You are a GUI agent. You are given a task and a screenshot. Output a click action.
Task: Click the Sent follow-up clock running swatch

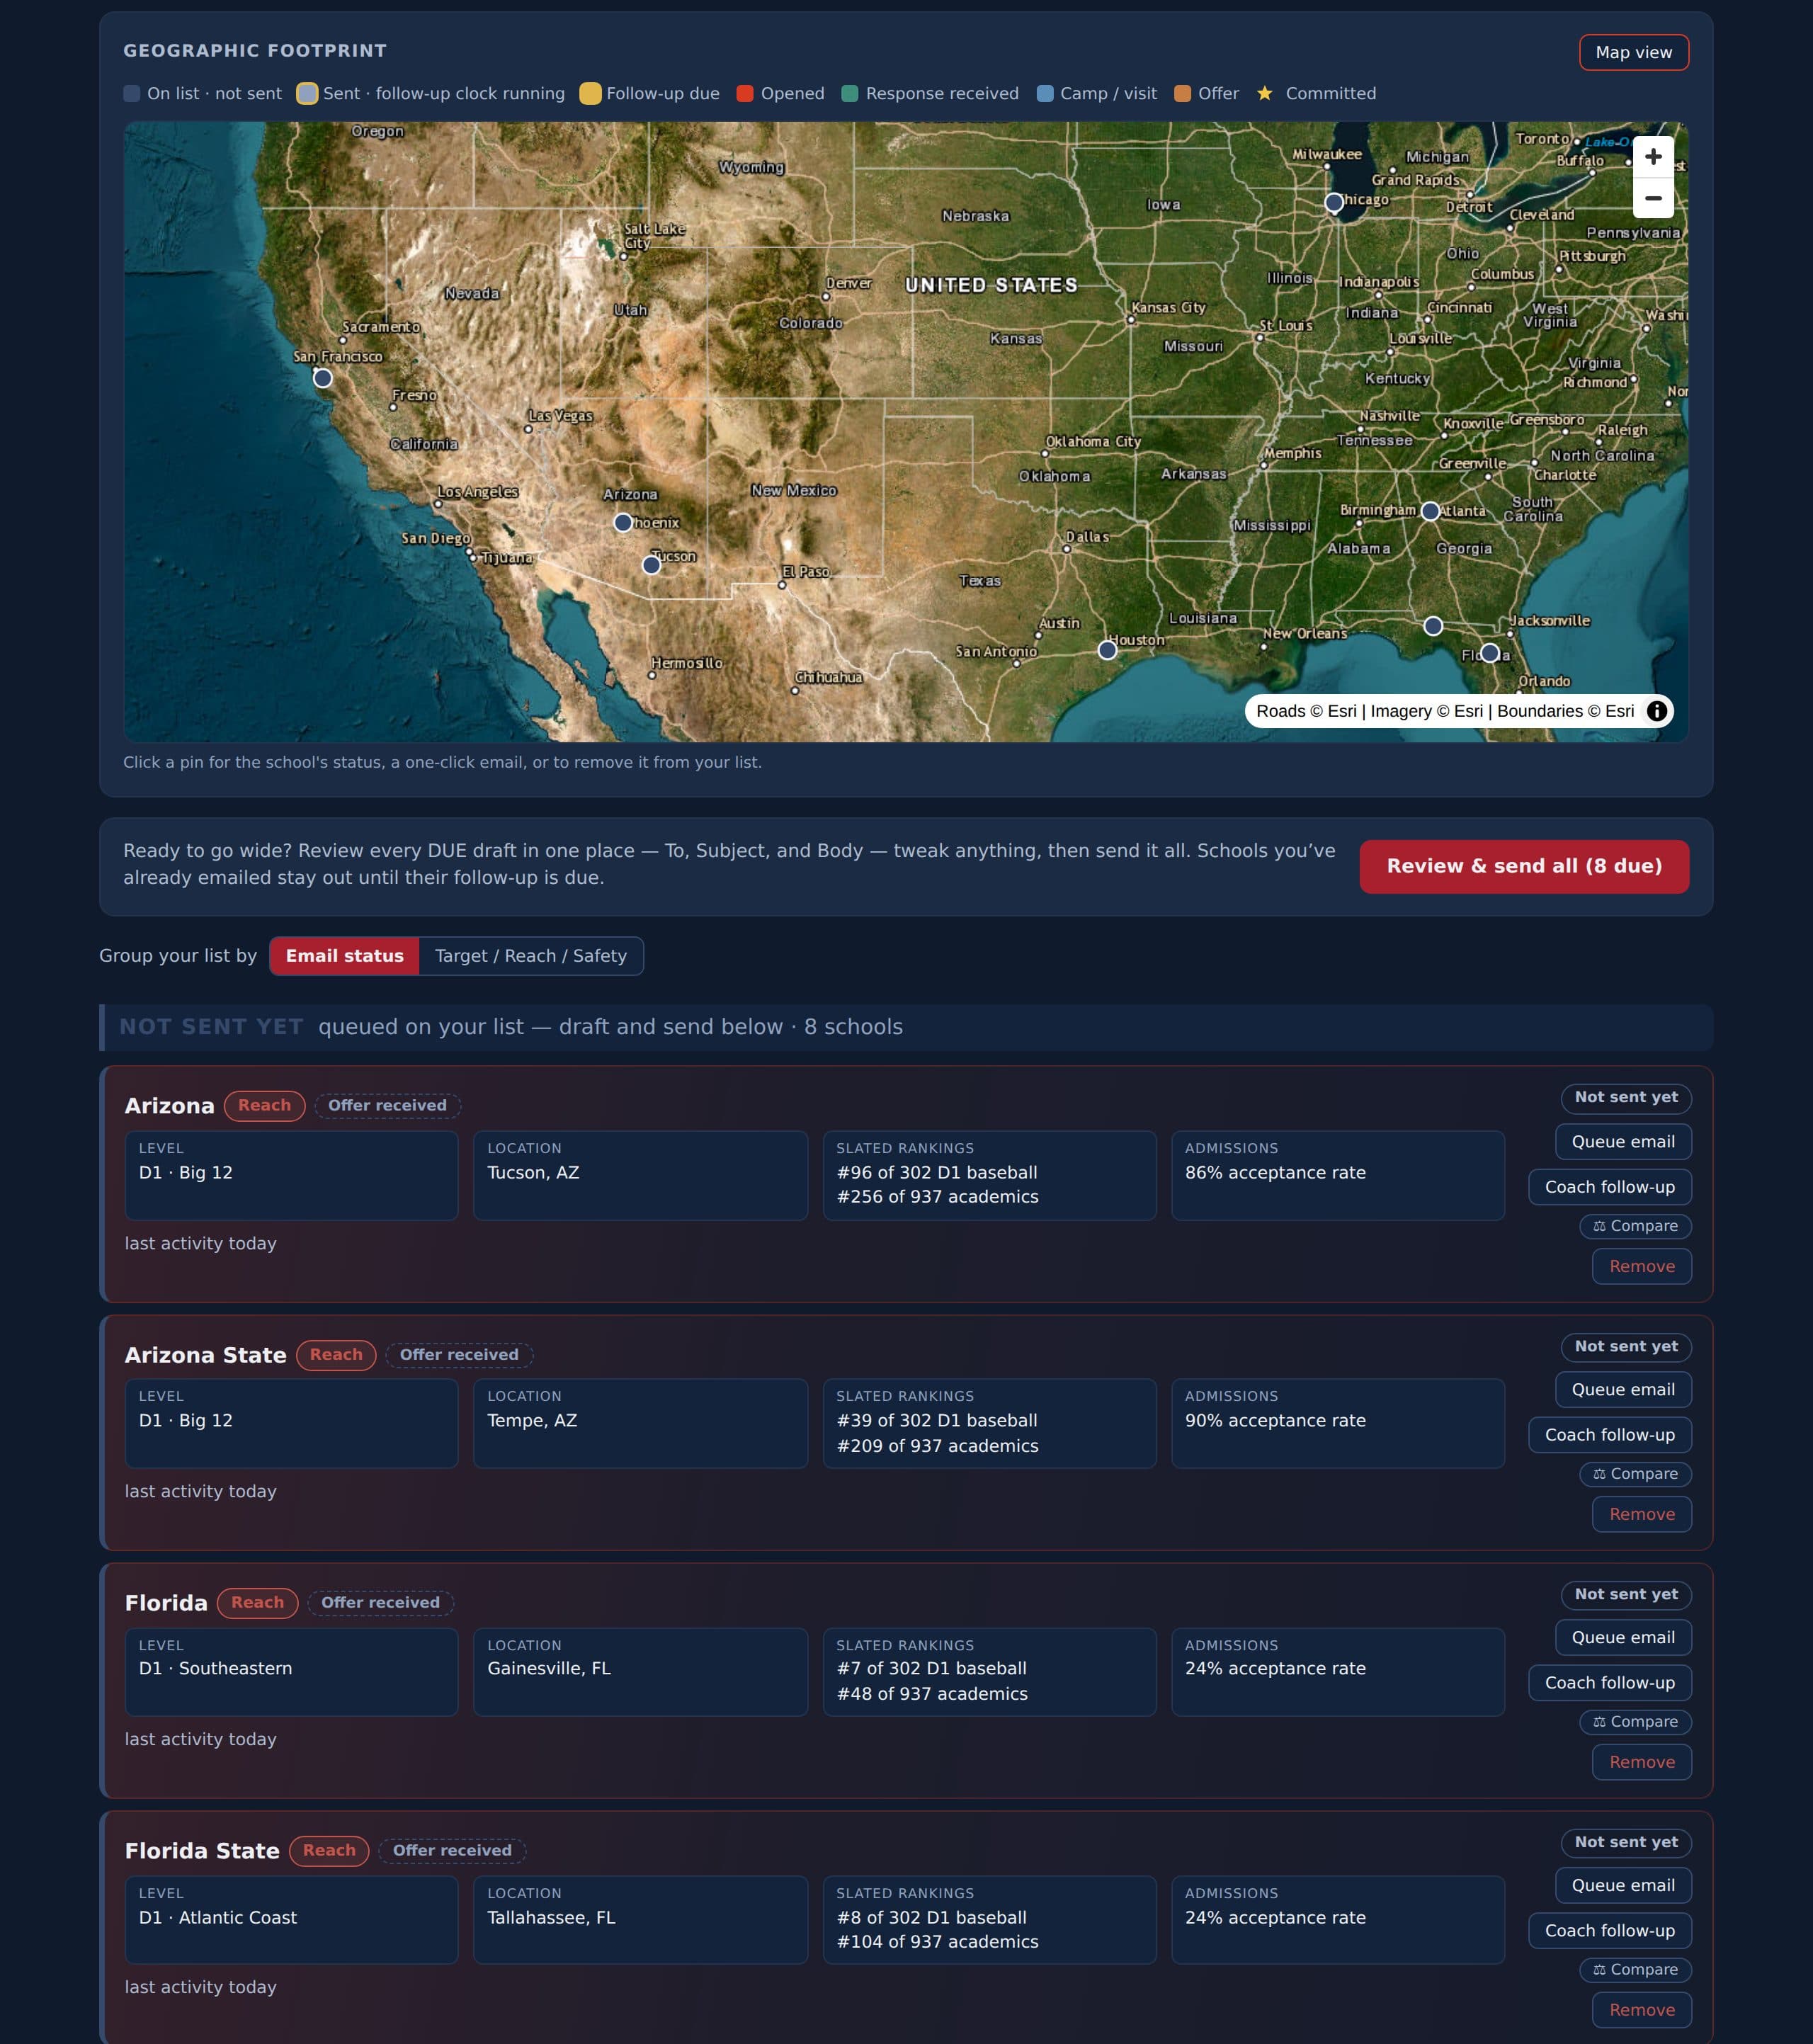(307, 93)
